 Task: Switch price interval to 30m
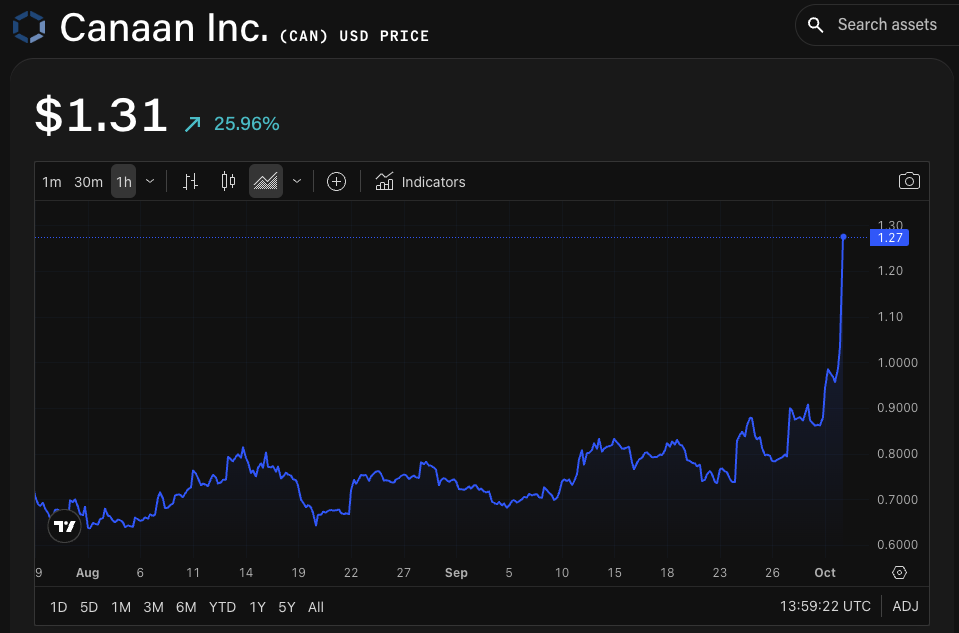tap(88, 181)
